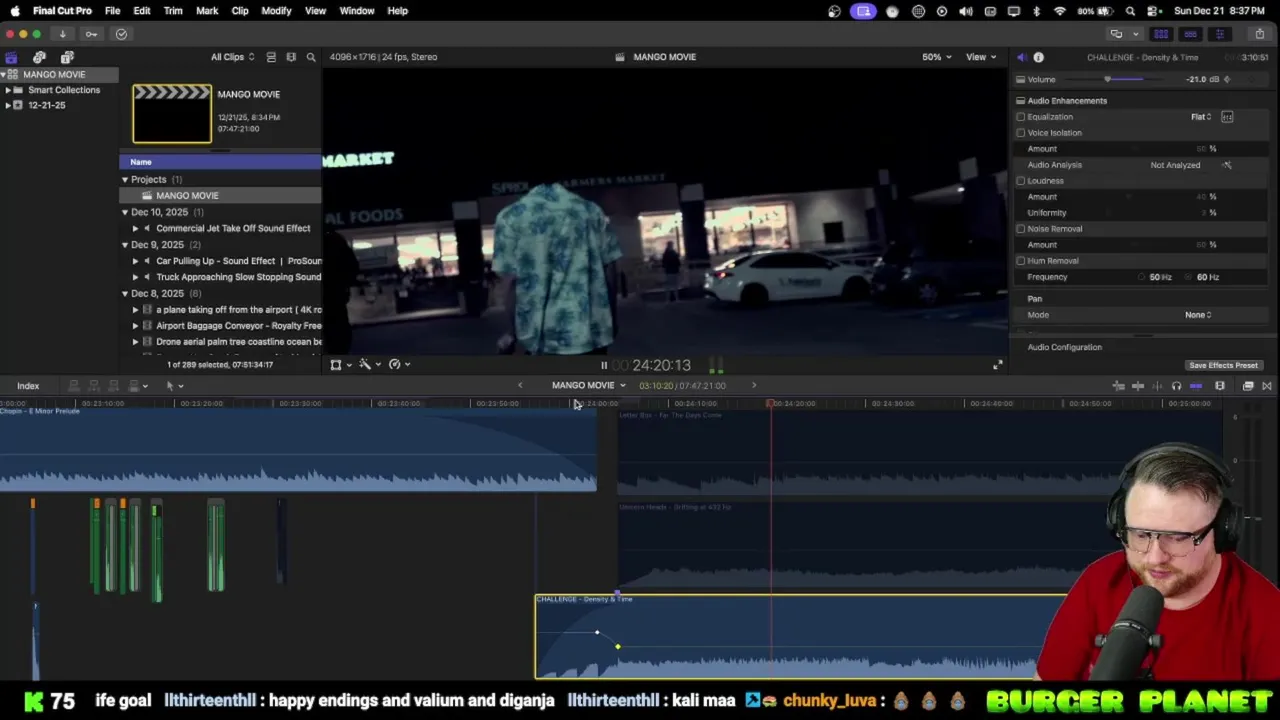
Task: Run audio analysis magic wand
Action: coord(1227,165)
